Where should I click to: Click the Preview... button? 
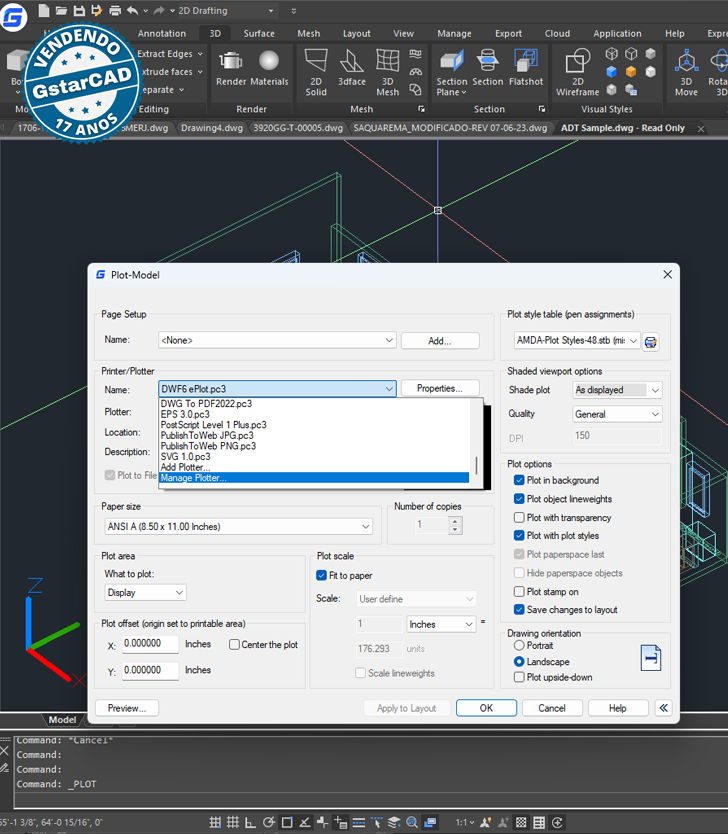(x=127, y=708)
